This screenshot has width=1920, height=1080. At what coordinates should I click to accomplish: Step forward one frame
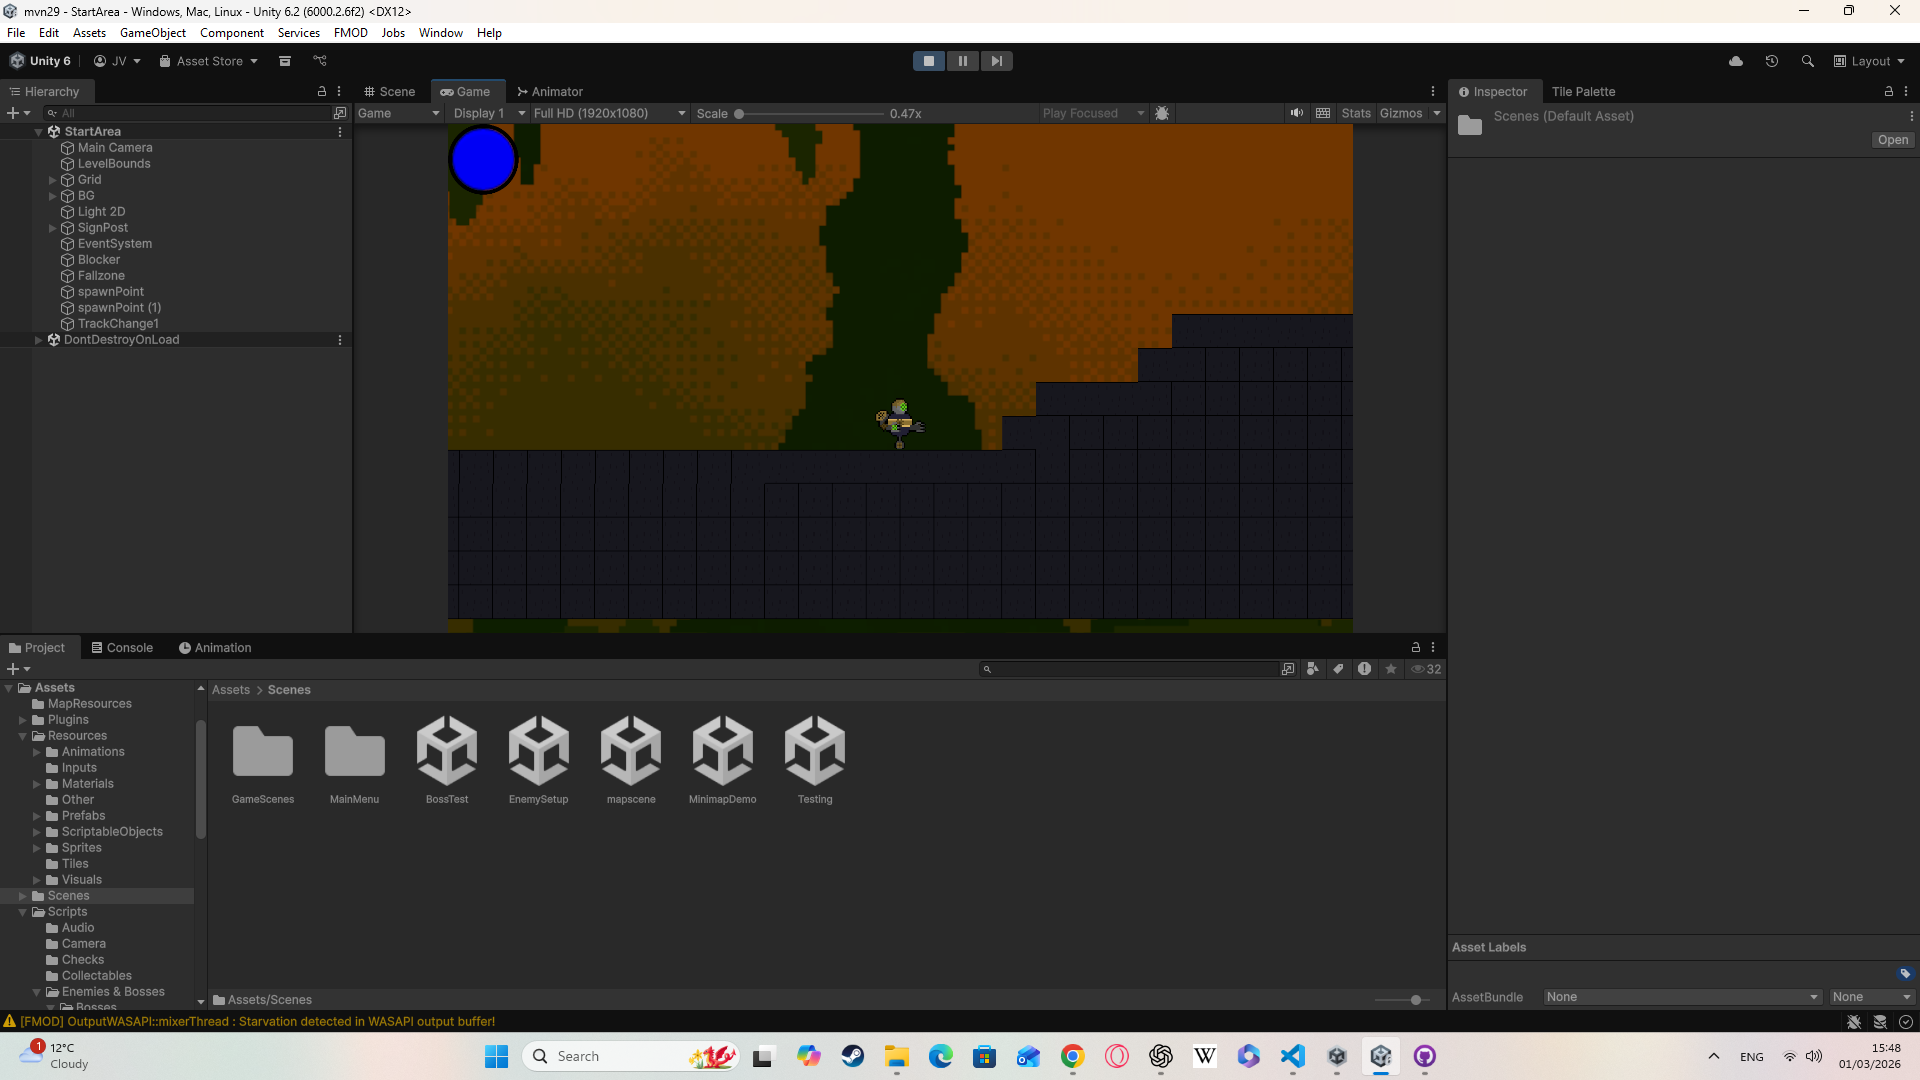point(996,61)
